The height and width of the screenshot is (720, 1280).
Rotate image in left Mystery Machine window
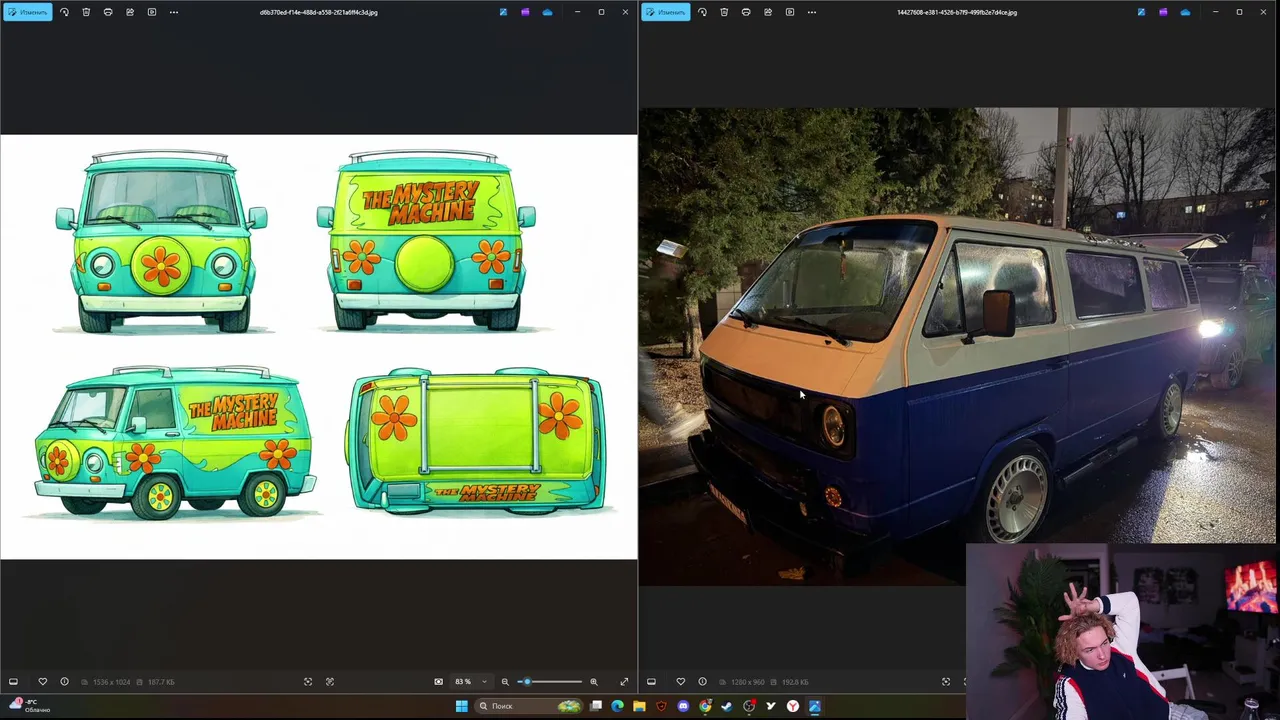pyautogui.click(x=64, y=12)
